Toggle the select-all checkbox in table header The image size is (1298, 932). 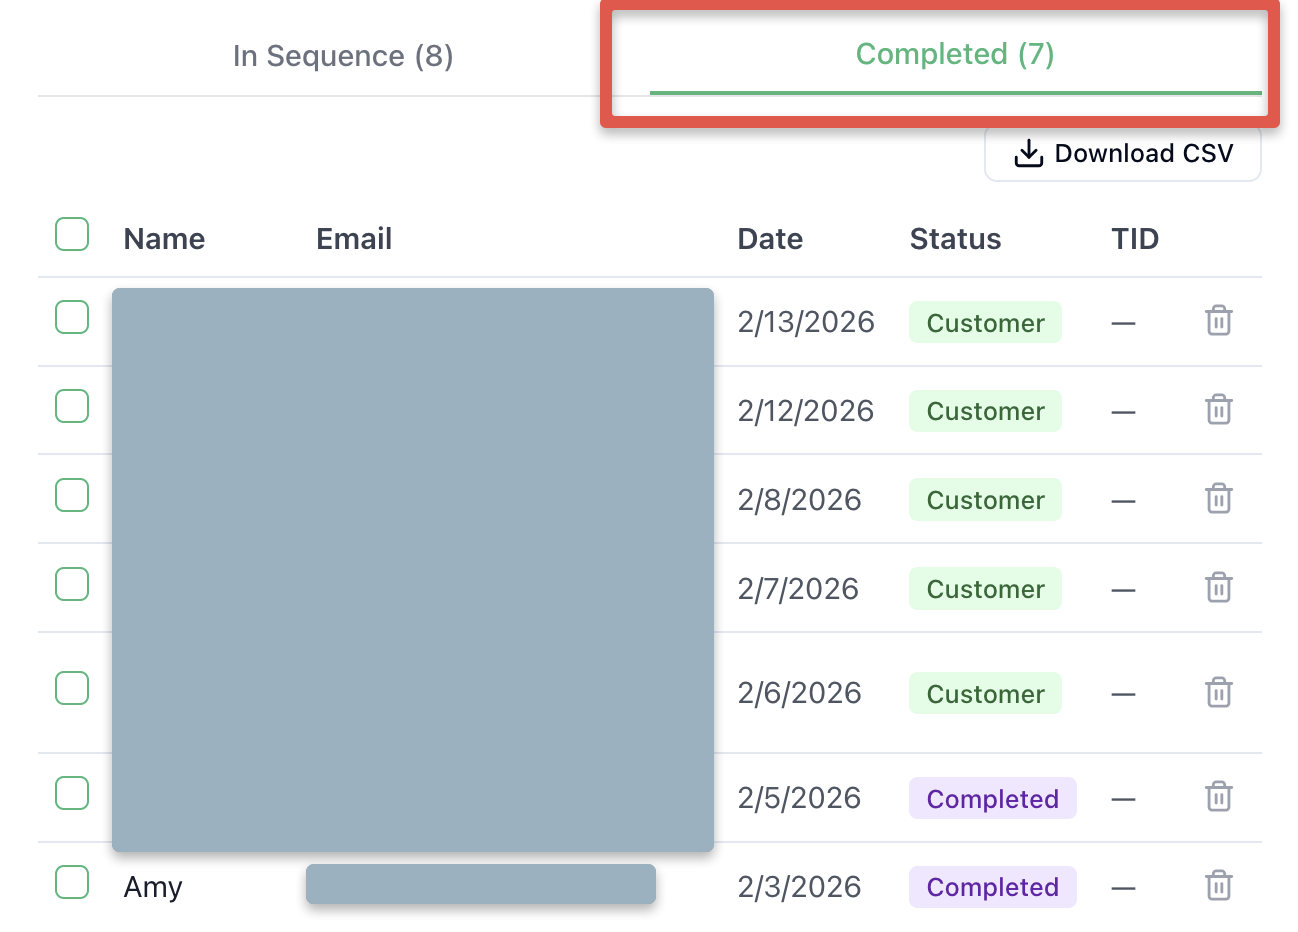[x=72, y=234]
